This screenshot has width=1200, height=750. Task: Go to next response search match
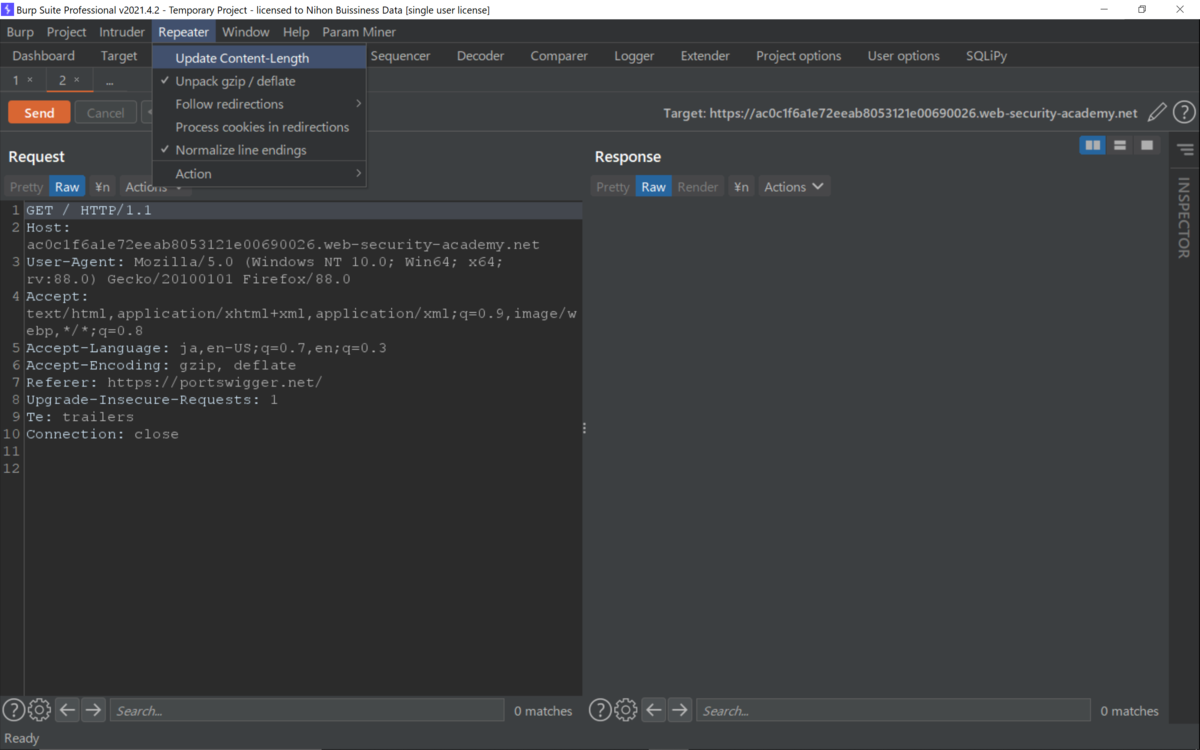tap(679, 710)
